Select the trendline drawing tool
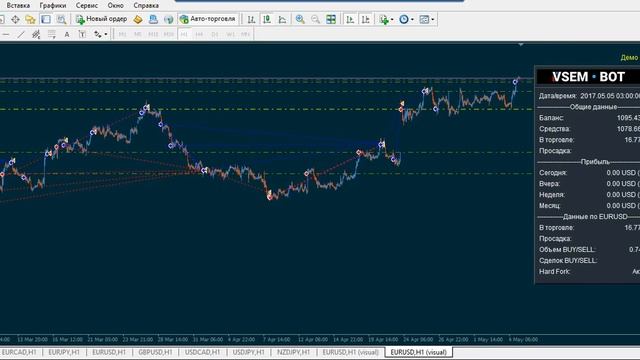640x360 pixels. (x=21, y=35)
